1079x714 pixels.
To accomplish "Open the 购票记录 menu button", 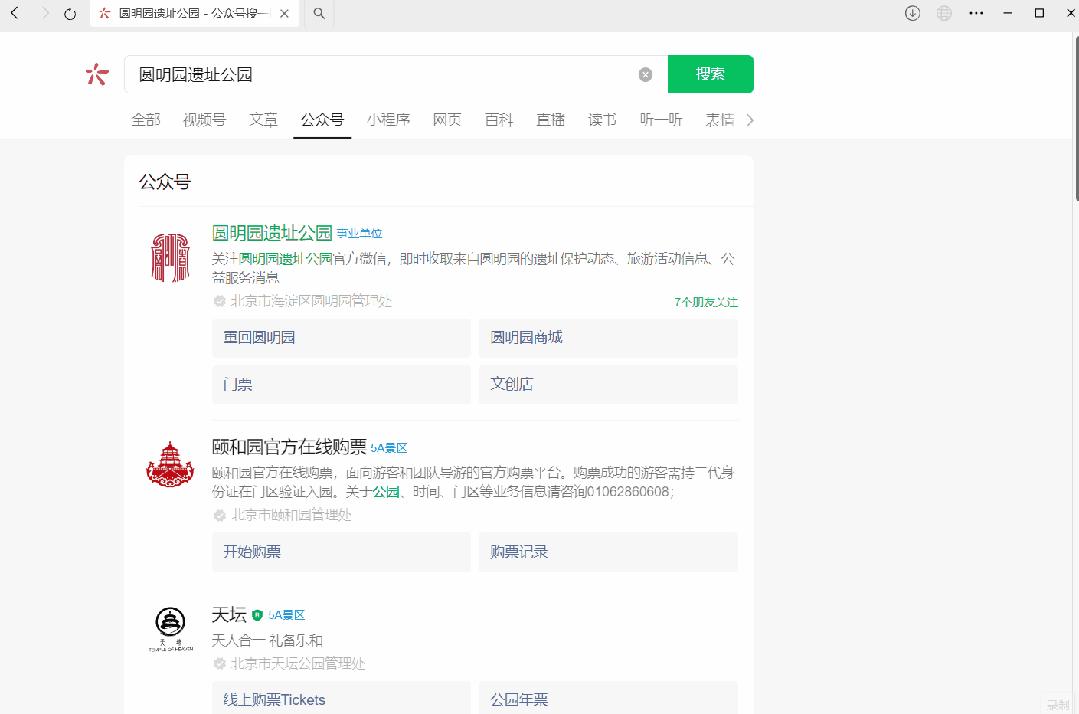I will [608, 552].
